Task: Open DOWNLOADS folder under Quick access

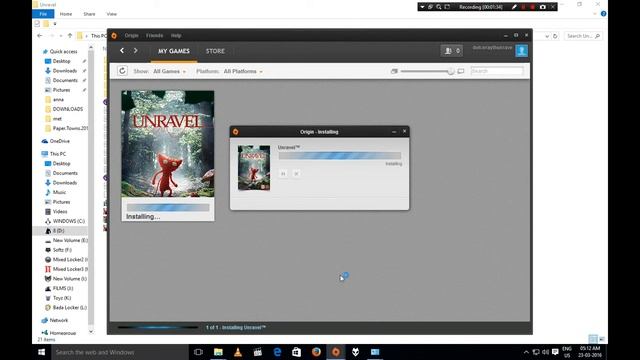Action: (68, 109)
